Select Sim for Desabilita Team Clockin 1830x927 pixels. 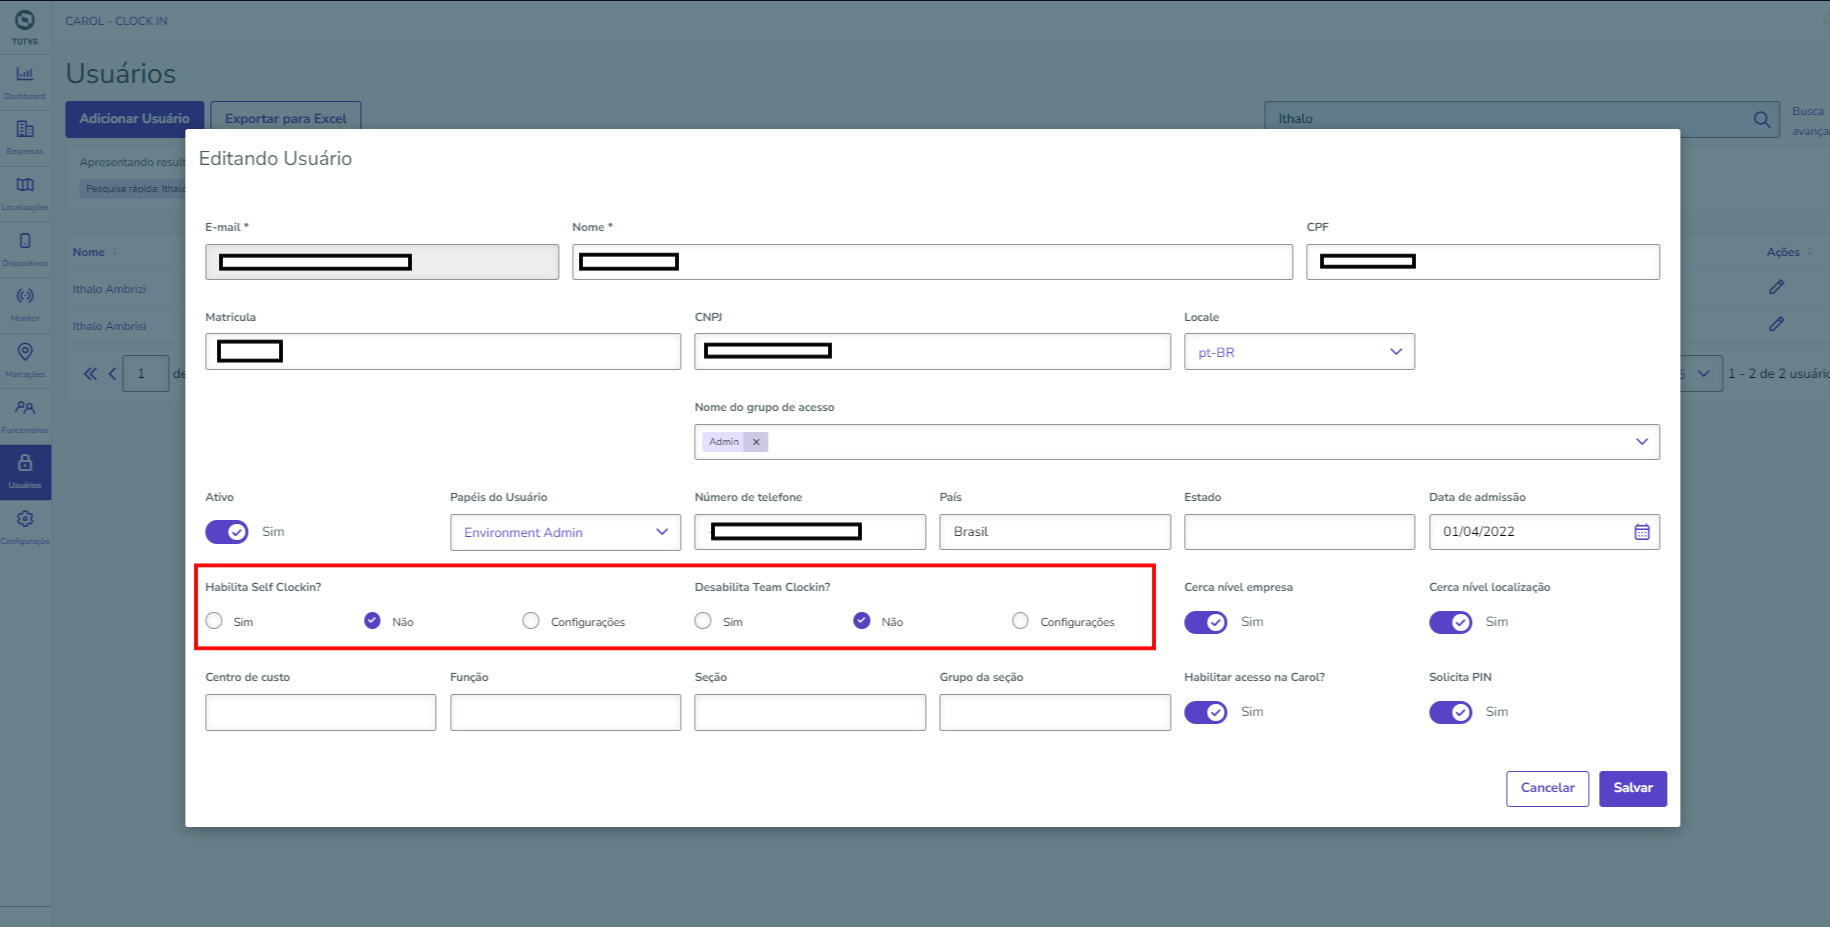tap(703, 621)
